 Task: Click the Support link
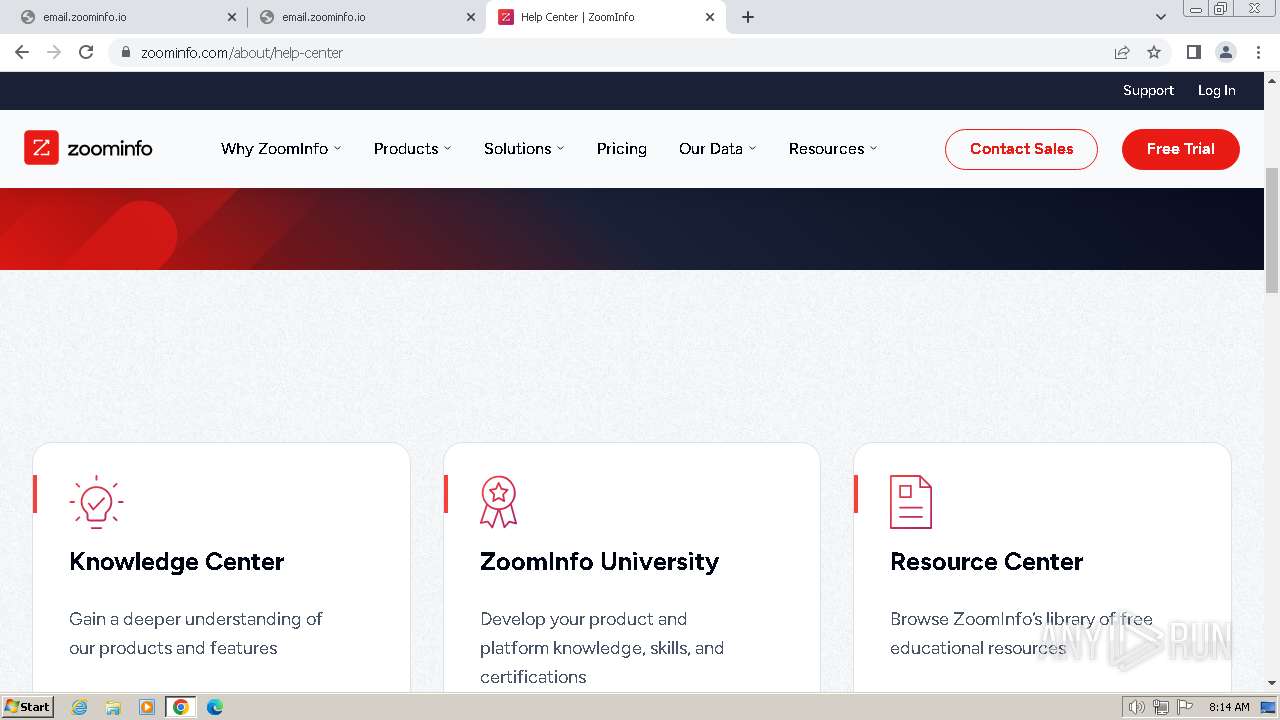pos(1148,90)
